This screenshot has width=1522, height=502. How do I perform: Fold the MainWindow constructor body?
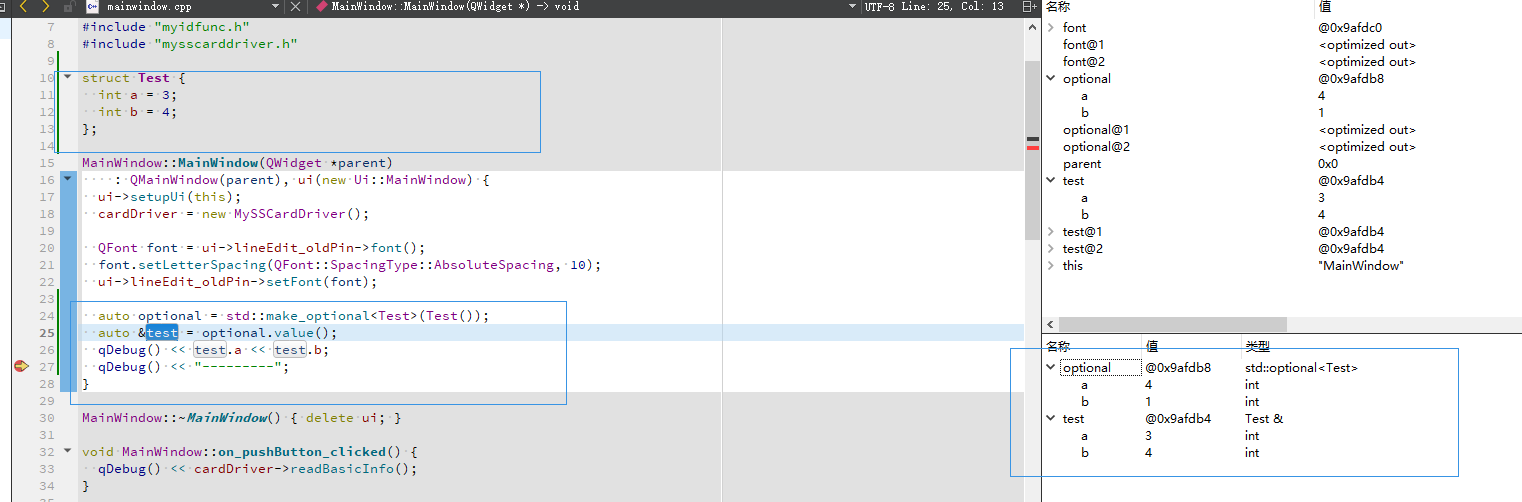(x=67, y=180)
